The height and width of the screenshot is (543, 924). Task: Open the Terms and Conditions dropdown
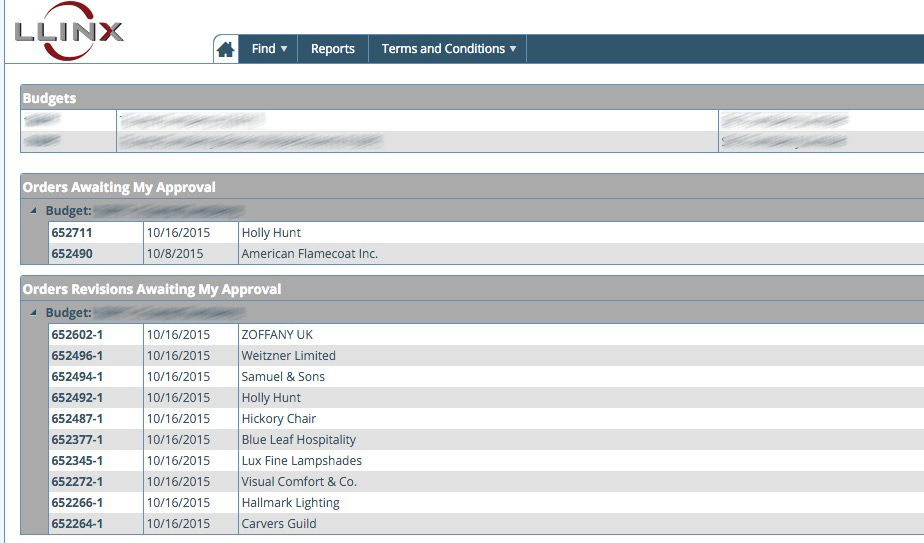[448, 49]
